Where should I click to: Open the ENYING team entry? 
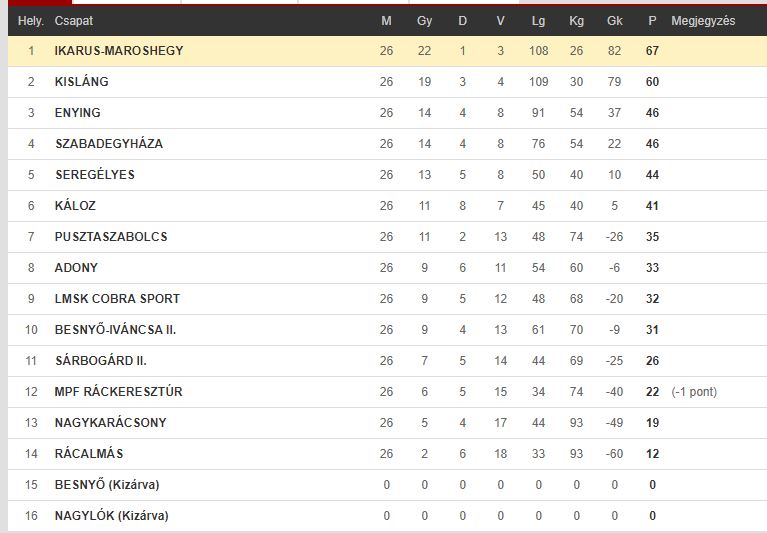[77, 112]
